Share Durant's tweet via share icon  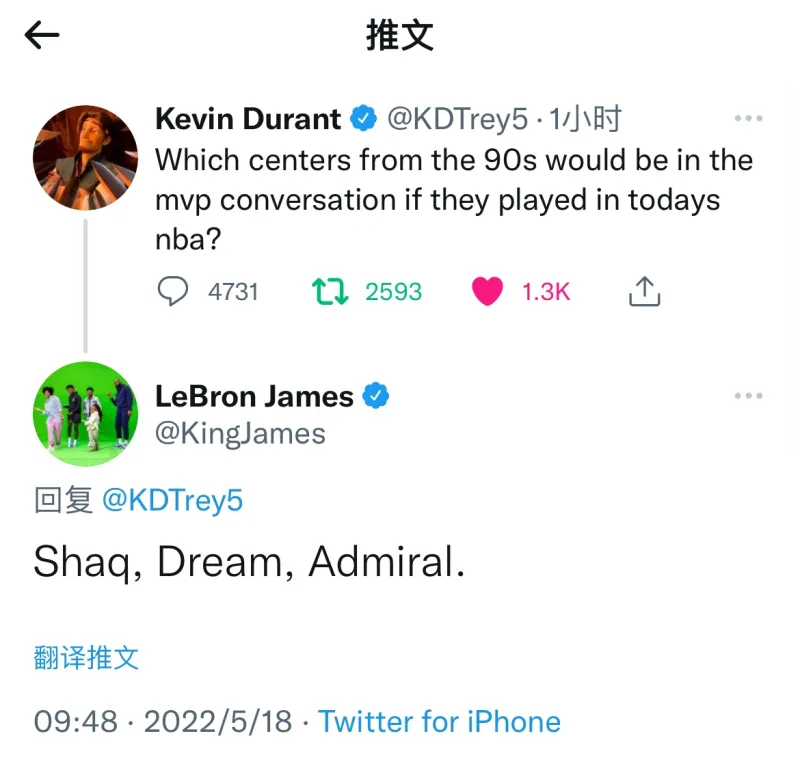[x=645, y=291]
